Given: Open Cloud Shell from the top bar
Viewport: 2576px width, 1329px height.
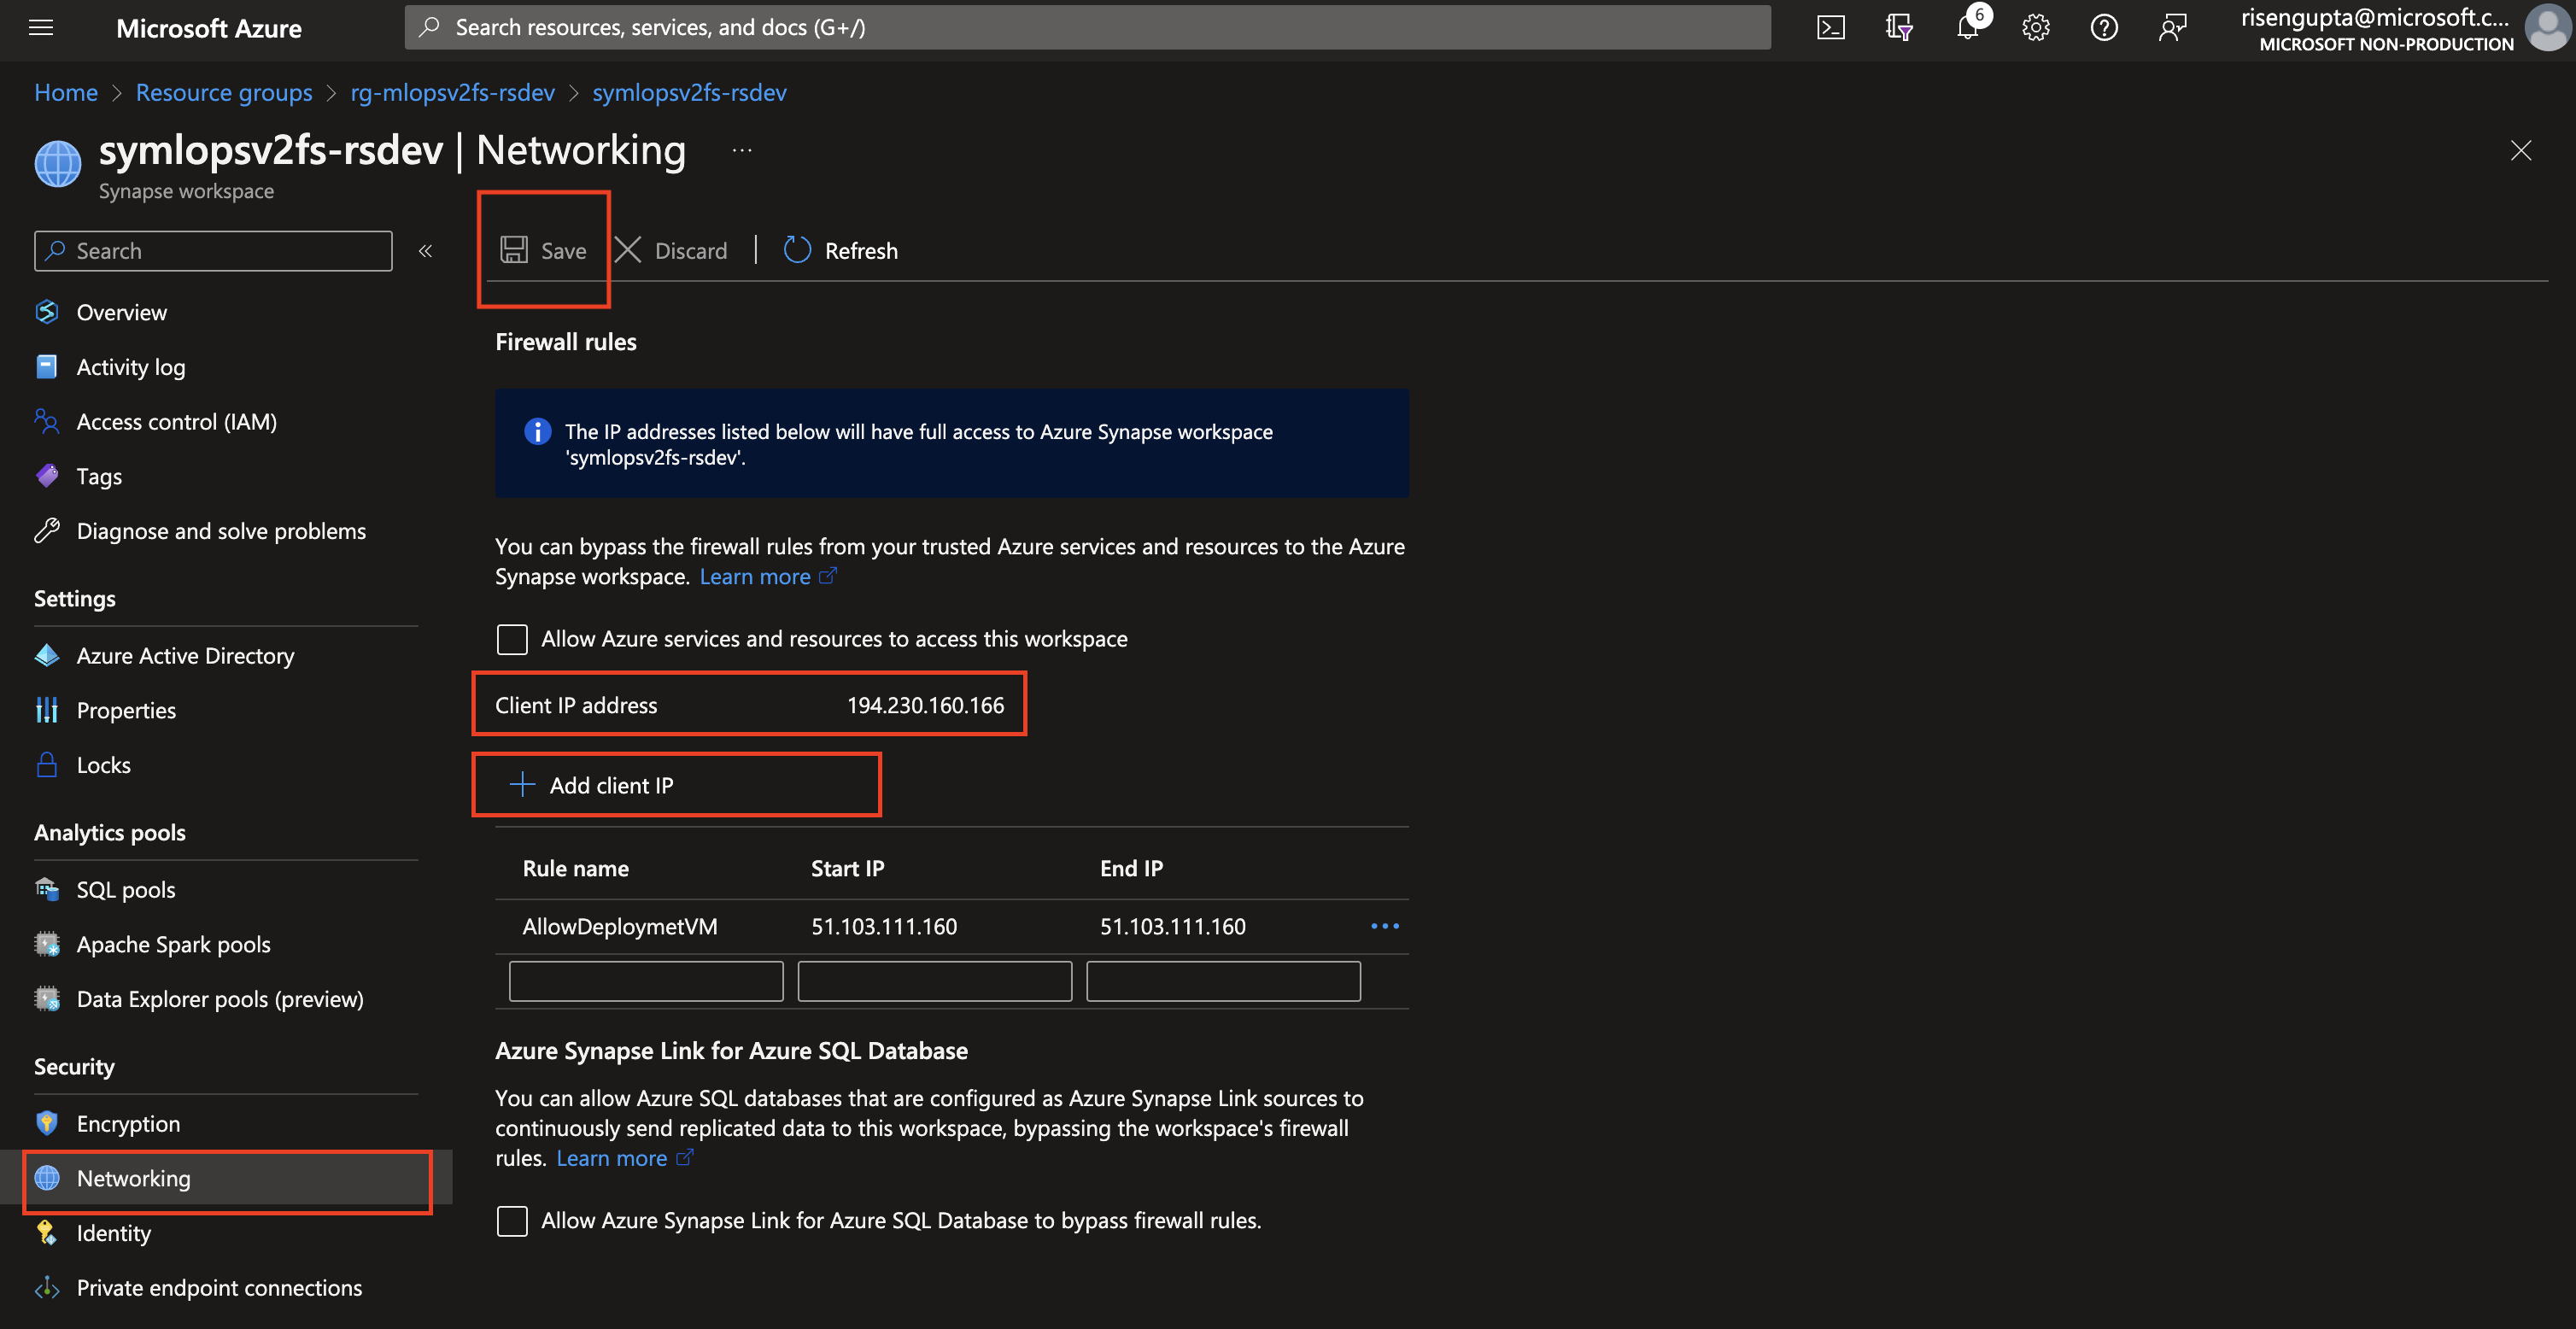Looking at the screenshot, I should pyautogui.click(x=1830, y=27).
